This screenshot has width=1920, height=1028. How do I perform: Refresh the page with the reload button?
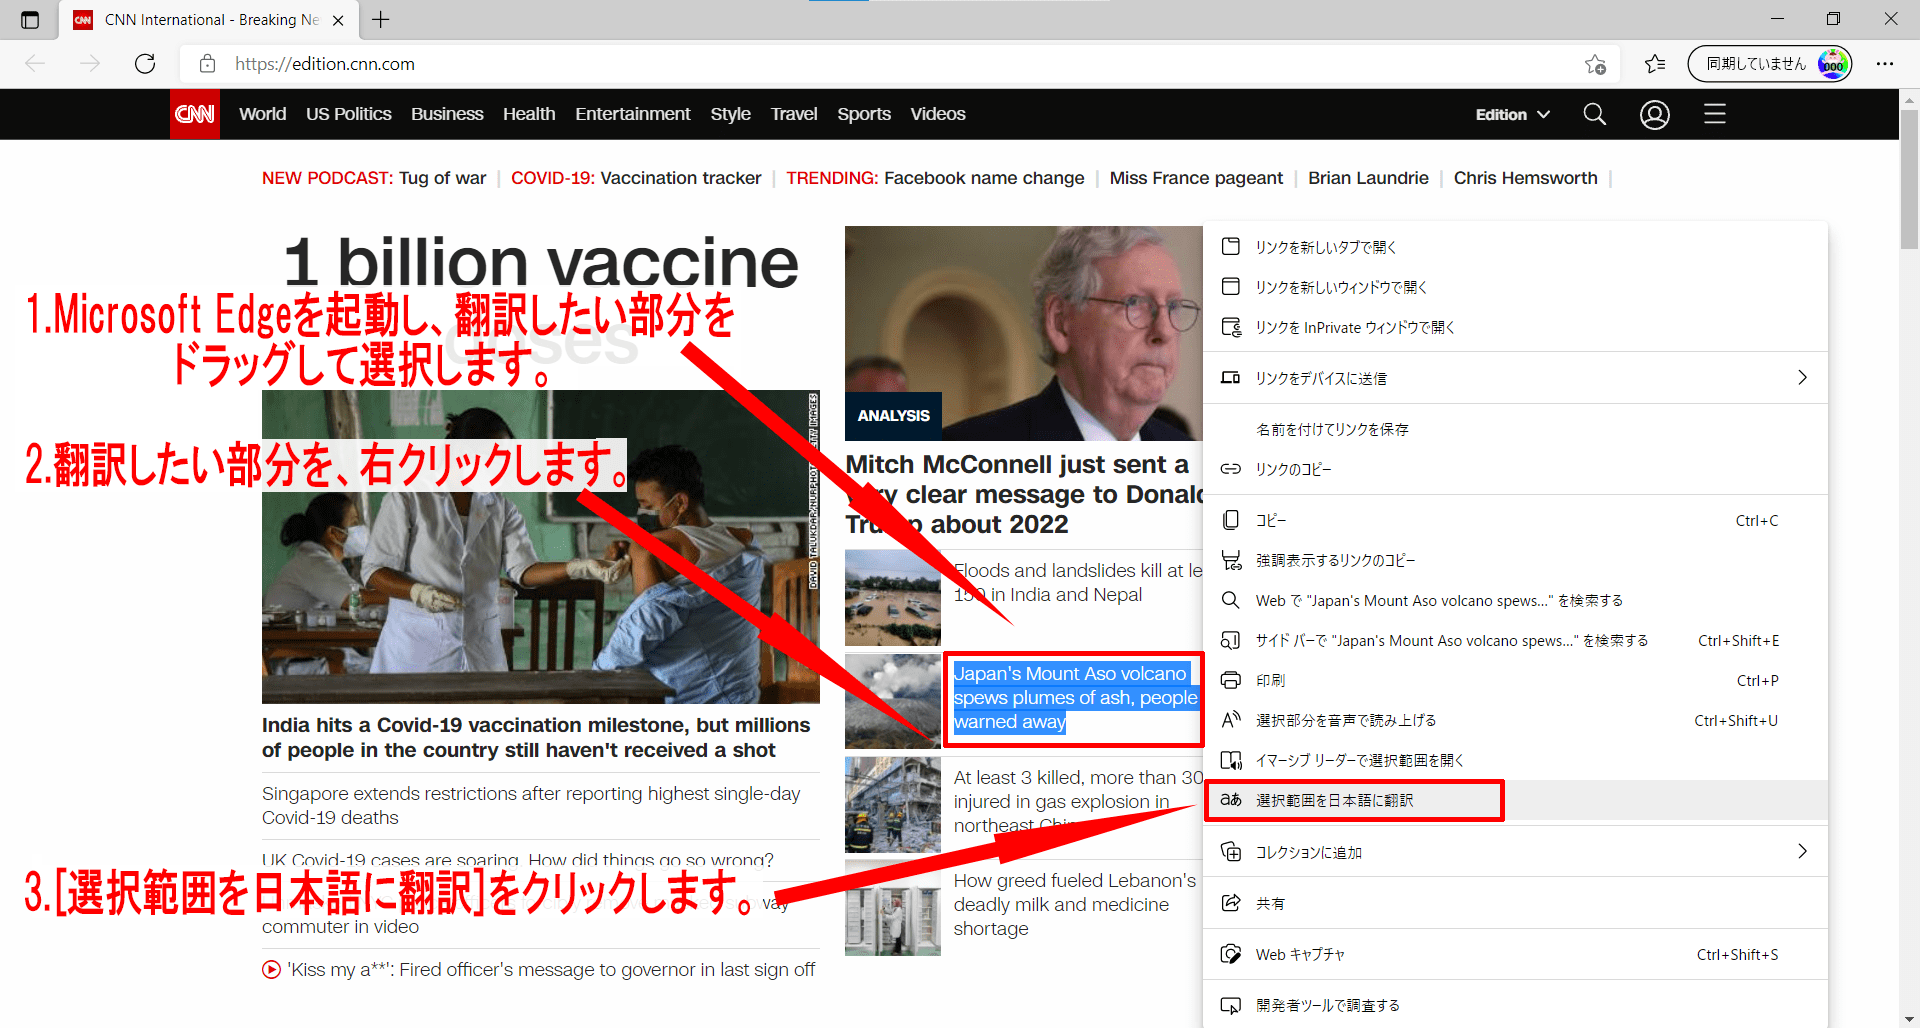[145, 64]
